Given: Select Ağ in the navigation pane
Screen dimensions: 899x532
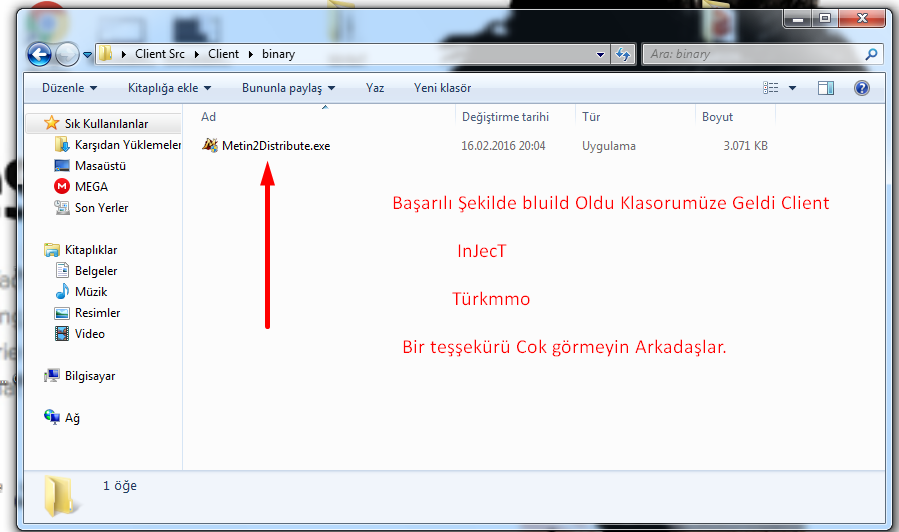Looking at the screenshot, I should (72, 418).
